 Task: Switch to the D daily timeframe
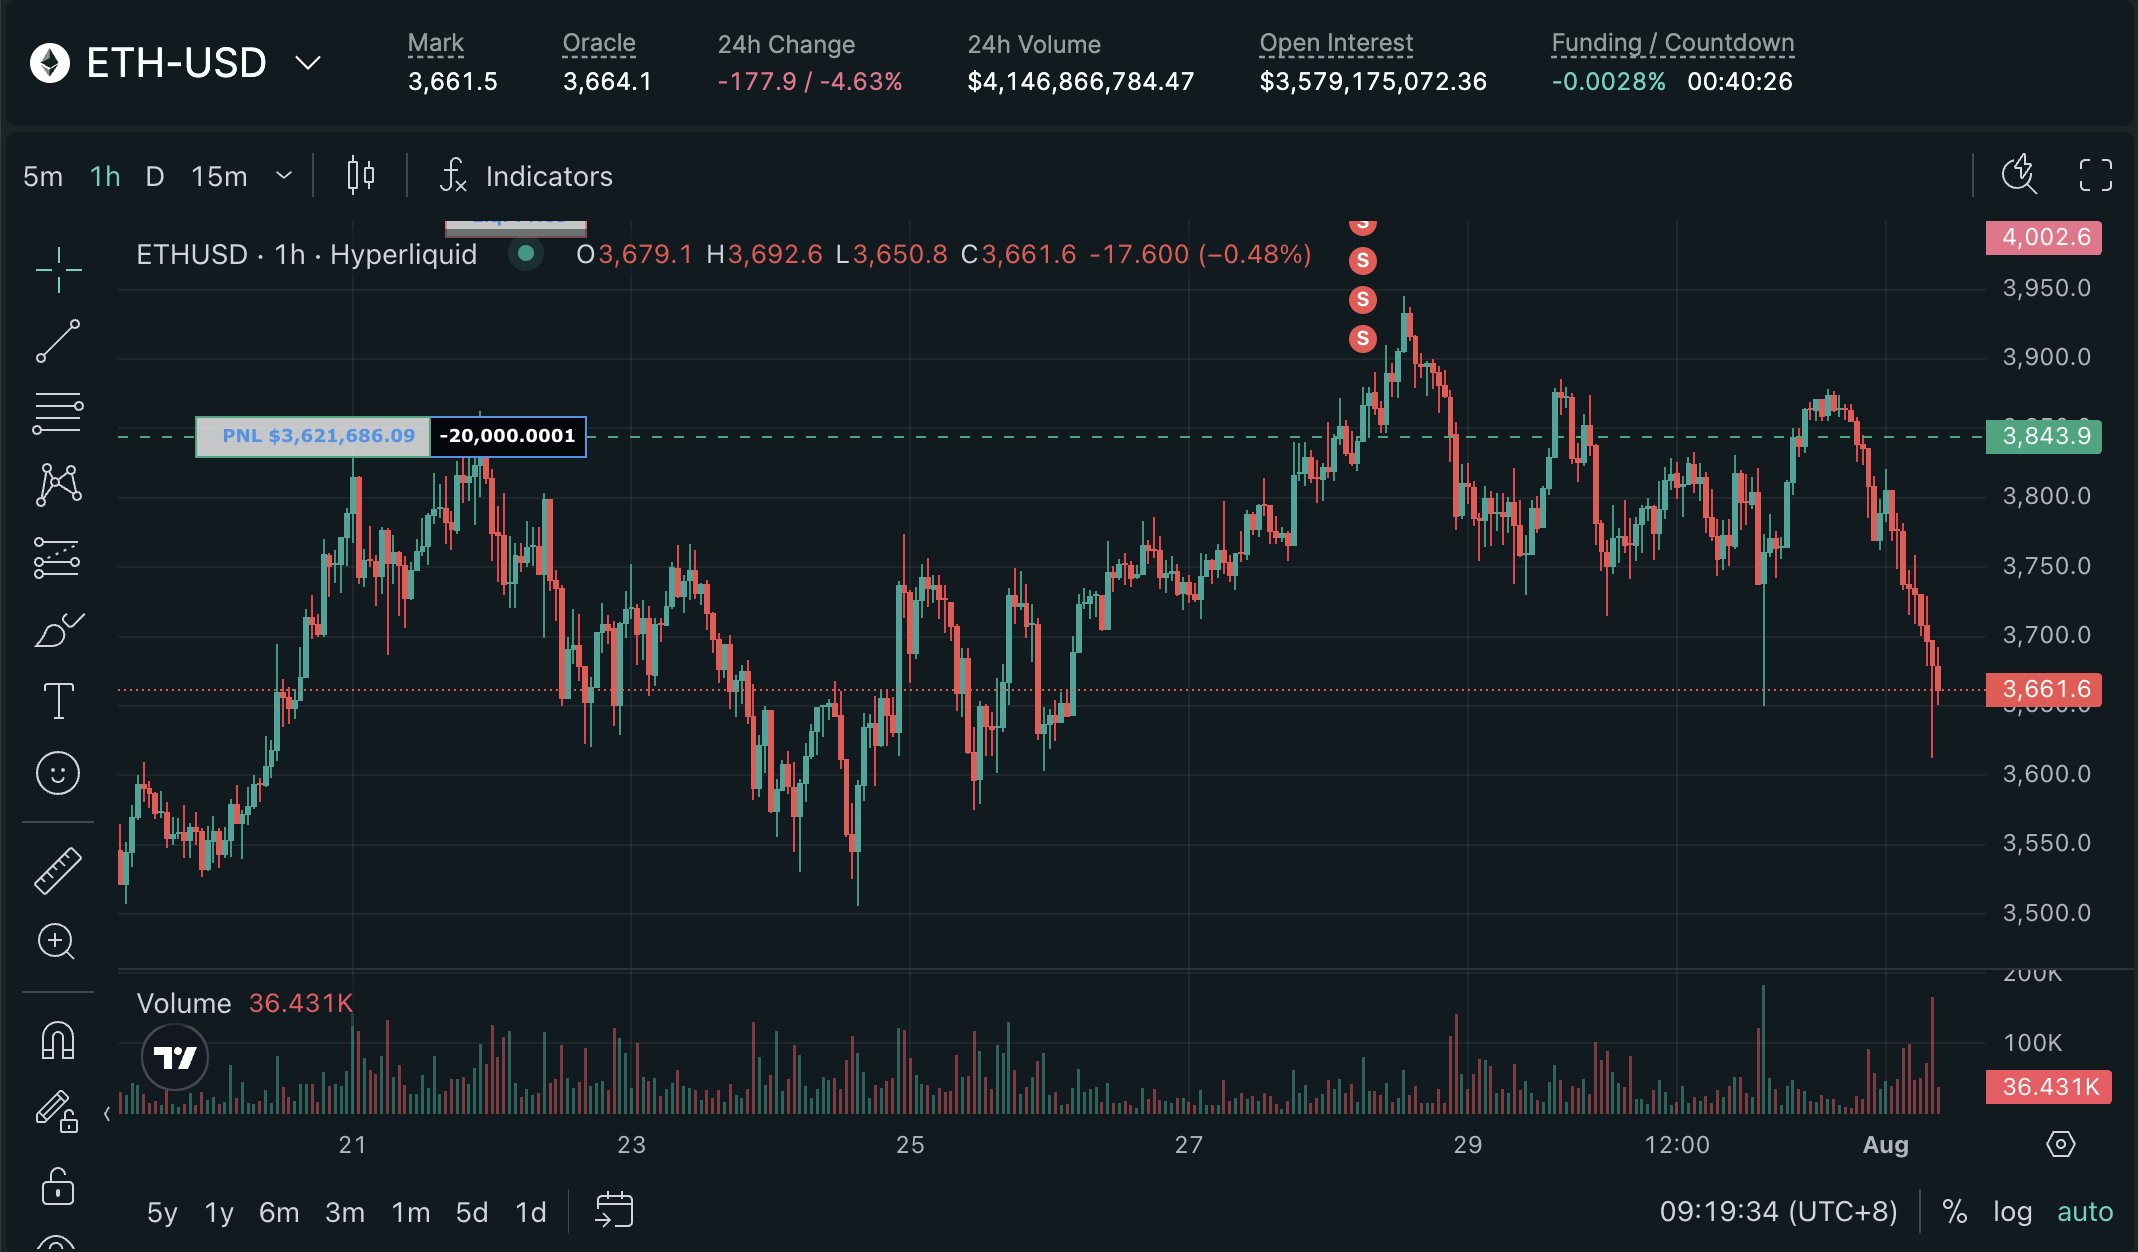155,176
